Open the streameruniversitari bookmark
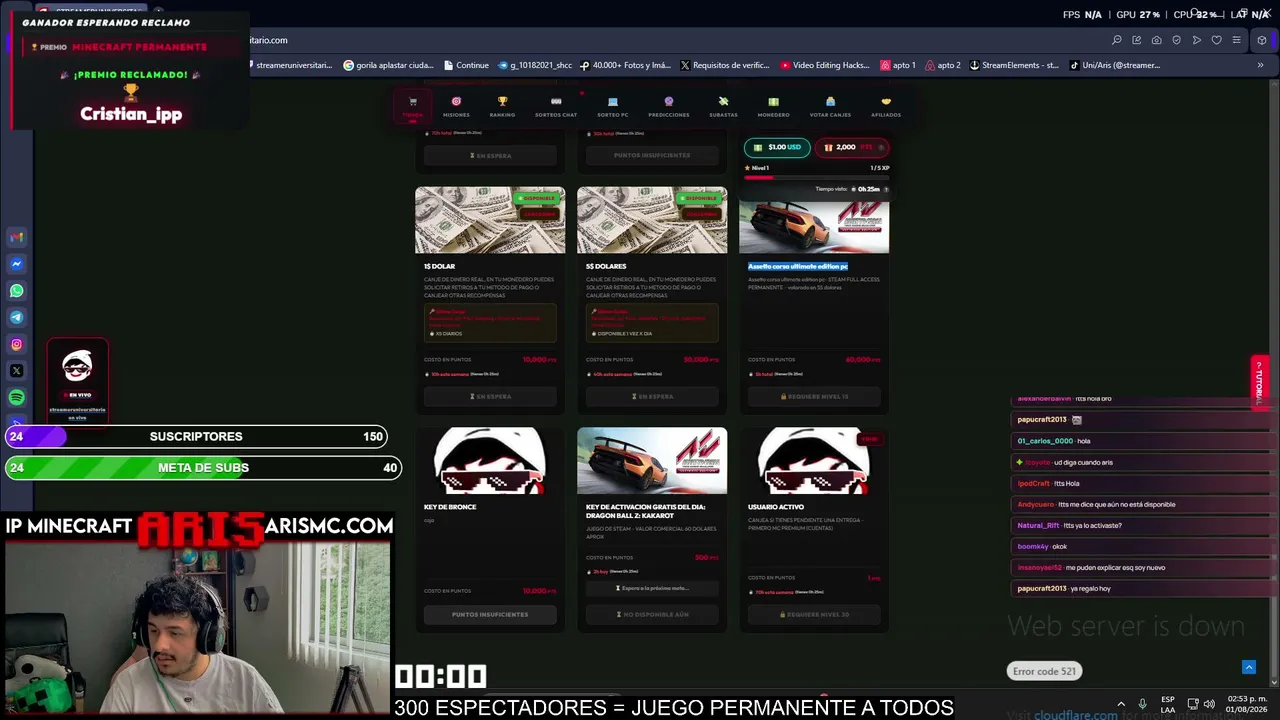The image size is (1280, 720). pos(291,65)
